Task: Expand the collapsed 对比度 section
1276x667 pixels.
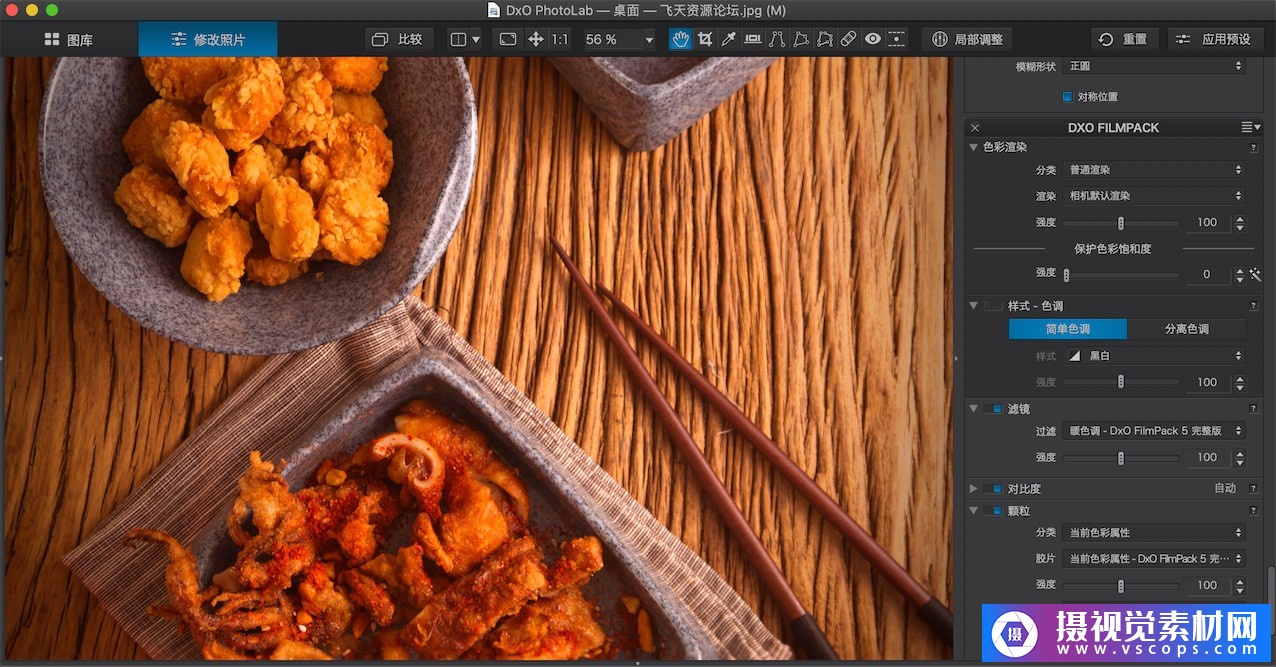Action: point(974,489)
